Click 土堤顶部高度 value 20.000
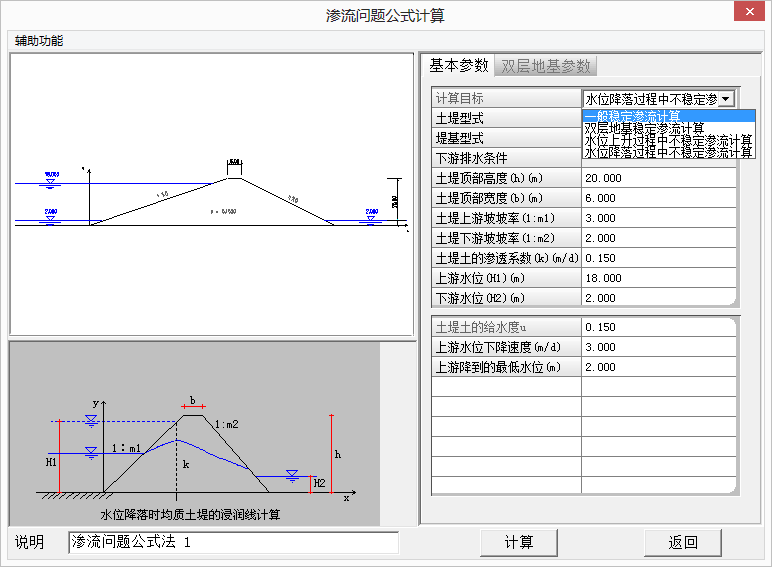Screen dimensions: 772x567 658,178
